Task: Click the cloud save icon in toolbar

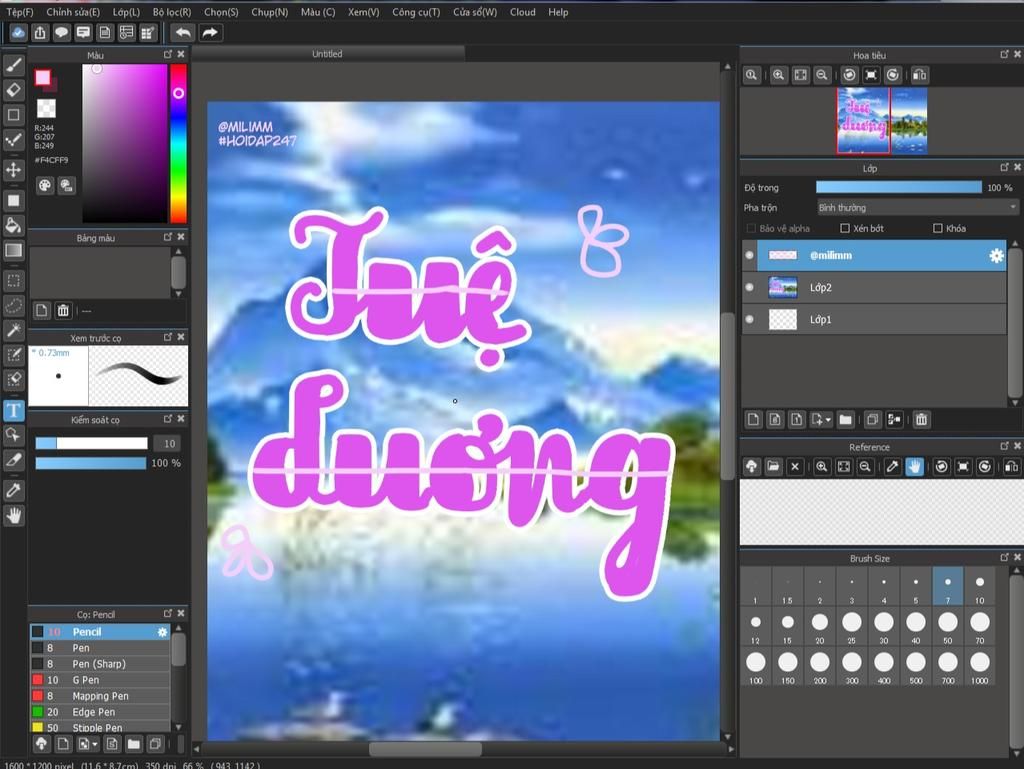Action: point(18,33)
